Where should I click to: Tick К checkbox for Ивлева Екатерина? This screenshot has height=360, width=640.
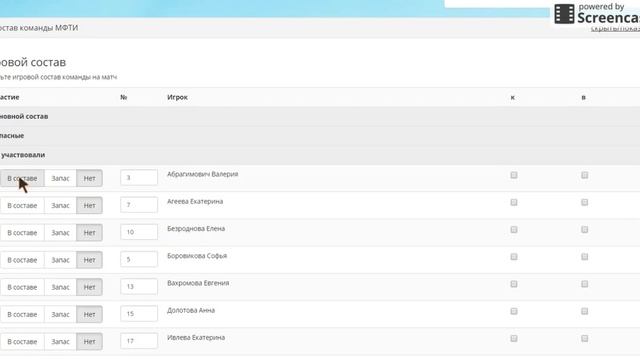click(x=514, y=339)
